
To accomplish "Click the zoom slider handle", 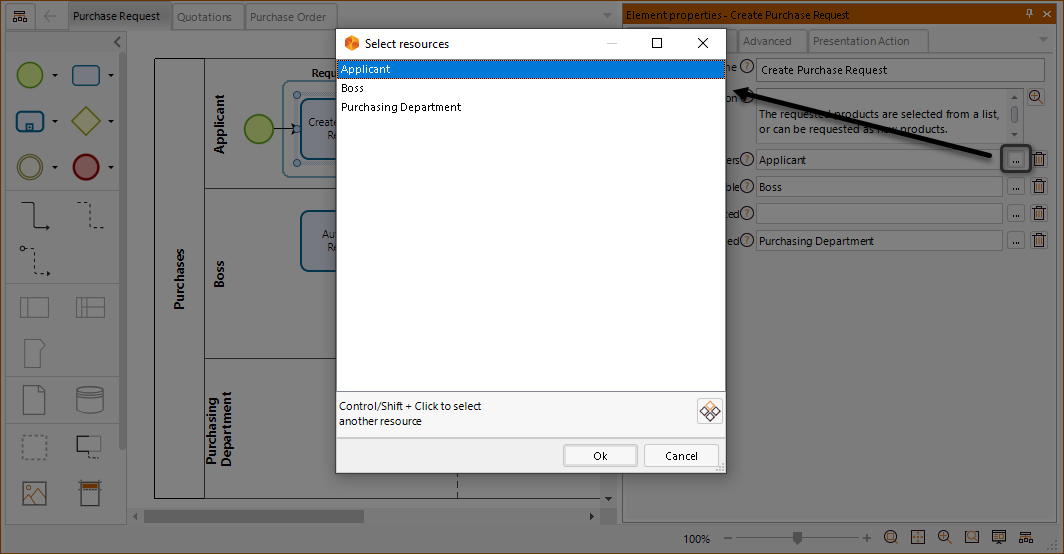I will tap(797, 538).
